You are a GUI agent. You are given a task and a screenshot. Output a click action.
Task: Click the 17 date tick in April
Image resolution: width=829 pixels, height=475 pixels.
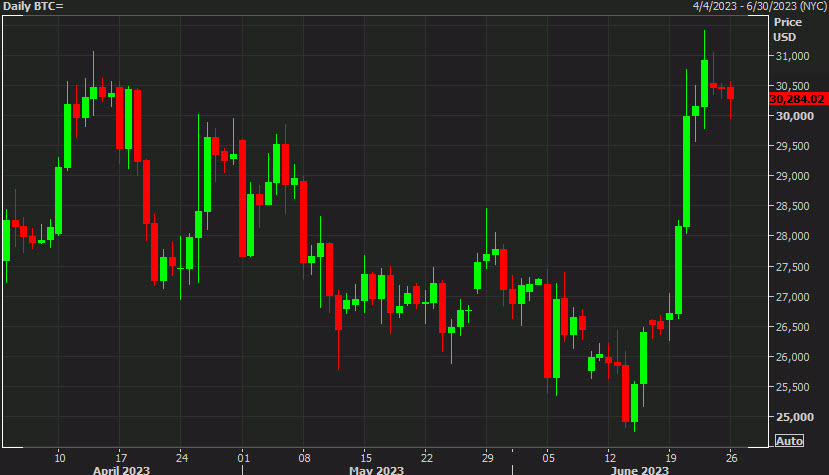pos(121,458)
